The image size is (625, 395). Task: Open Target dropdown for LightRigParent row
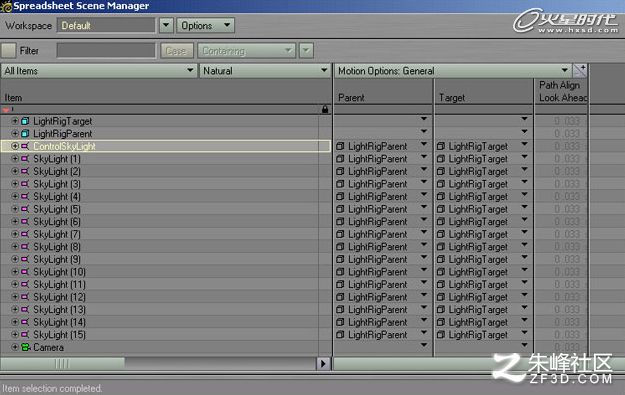pos(524,132)
